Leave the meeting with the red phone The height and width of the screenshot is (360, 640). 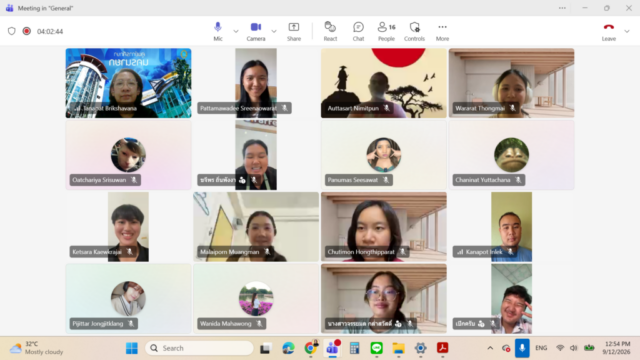609,31
